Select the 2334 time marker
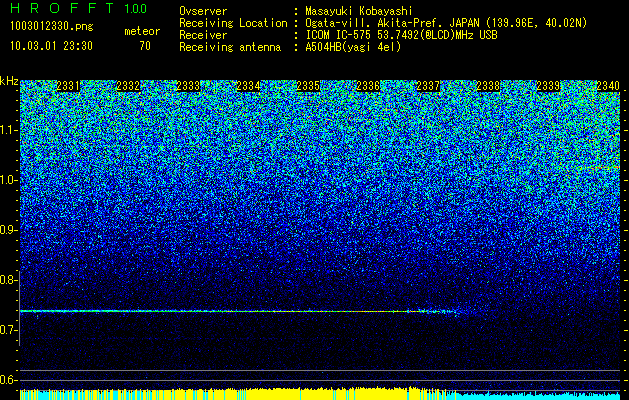This screenshot has width=629, height=400. click(248, 86)
